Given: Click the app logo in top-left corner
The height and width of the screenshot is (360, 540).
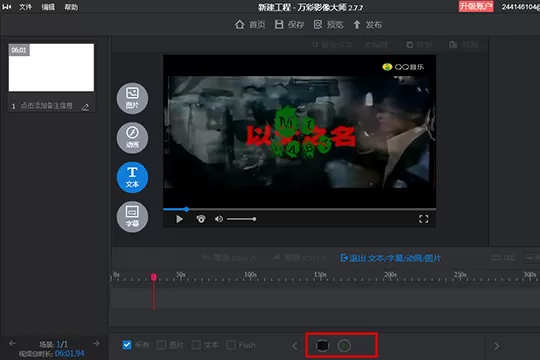Looking at the screenshot, I should click(x=7, y=7).
